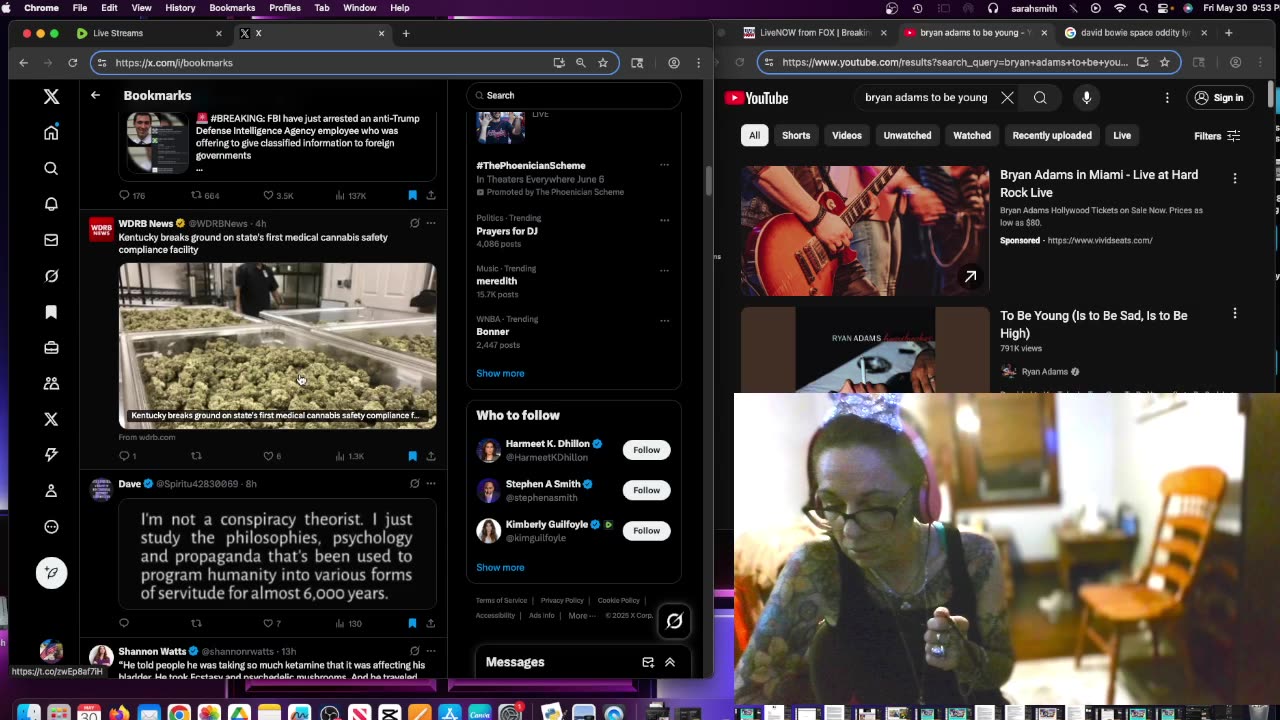Submit the YouTube search magnifier
The width and height of the screenshot is (1280, 720).
click(1040, 98)
